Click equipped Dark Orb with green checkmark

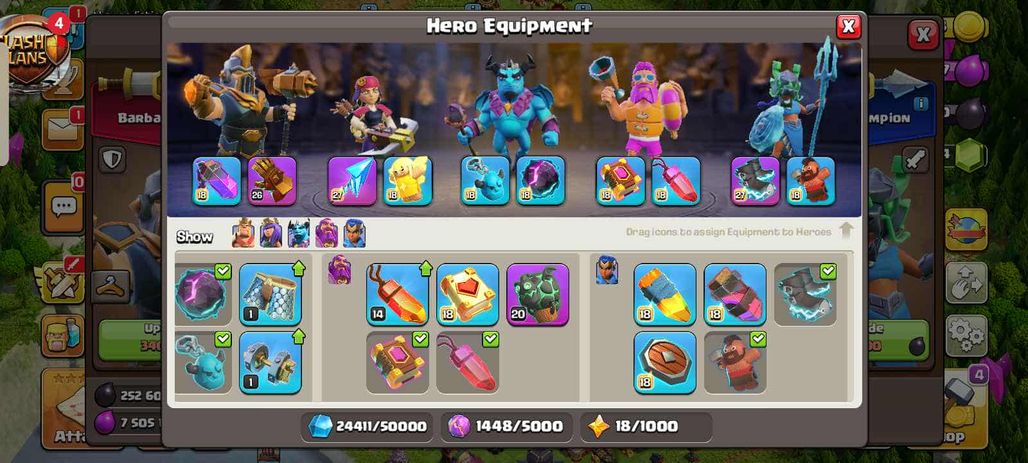coord(202,294)
